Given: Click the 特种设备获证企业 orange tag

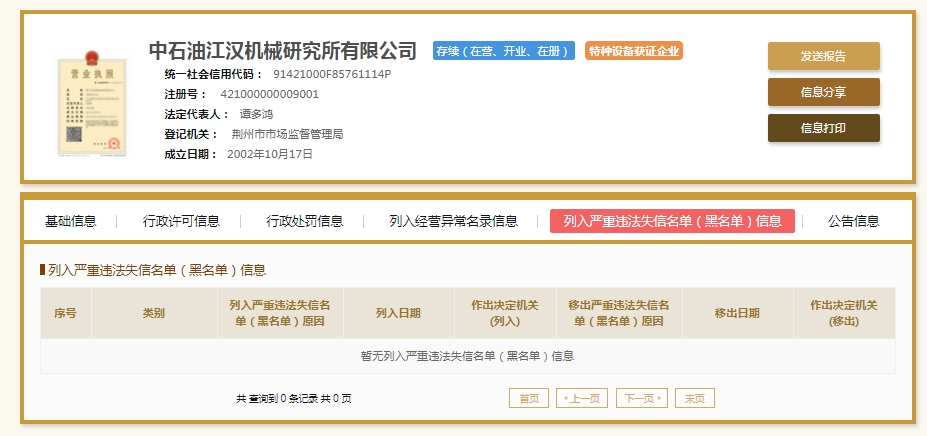Looking at the screenshot, I should (x=634, y=51).
